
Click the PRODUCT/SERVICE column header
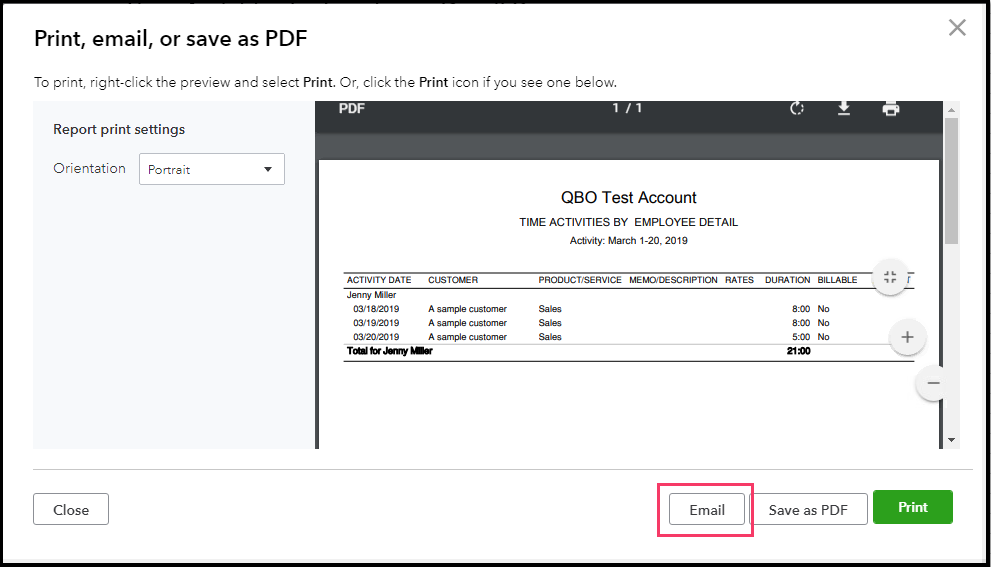tap(580, 280)
